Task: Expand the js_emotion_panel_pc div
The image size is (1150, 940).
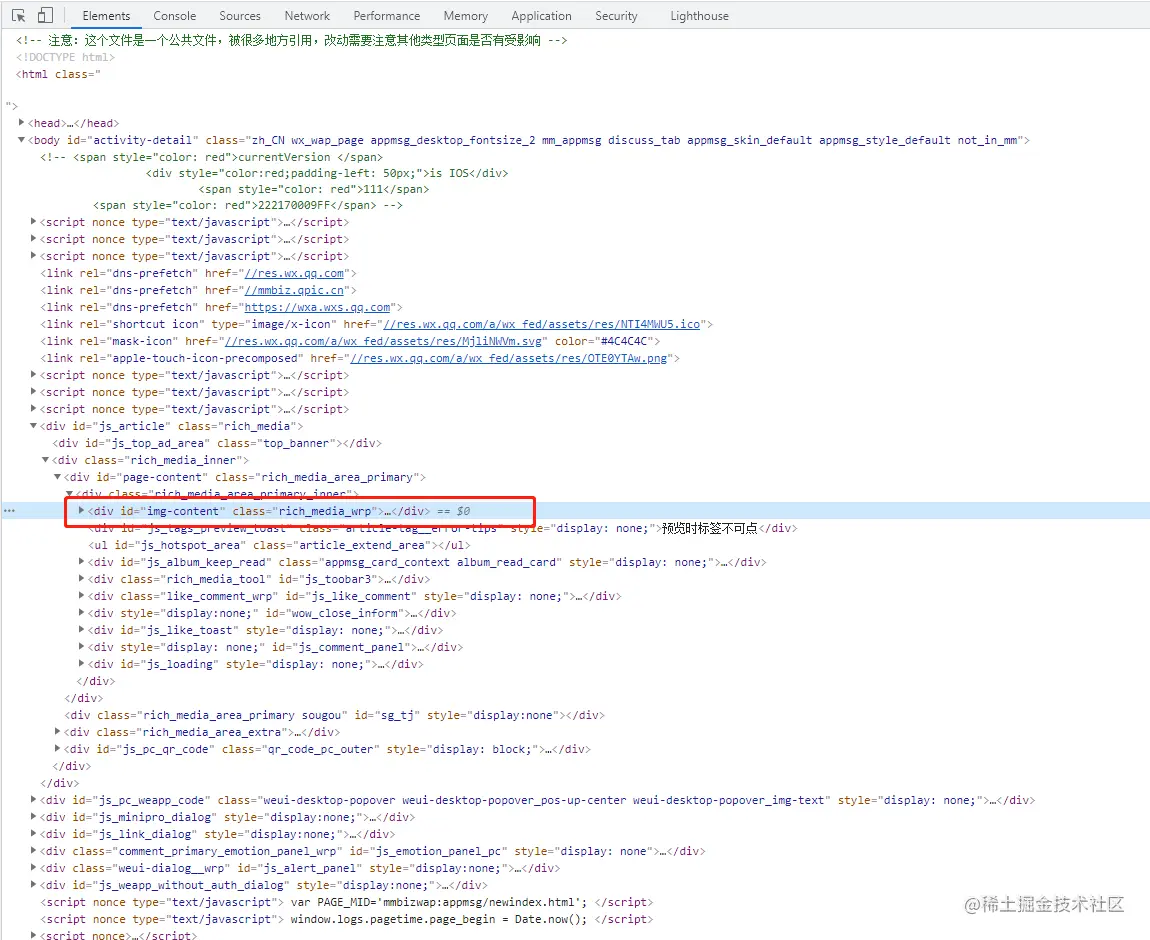Action: click(33, 851)
